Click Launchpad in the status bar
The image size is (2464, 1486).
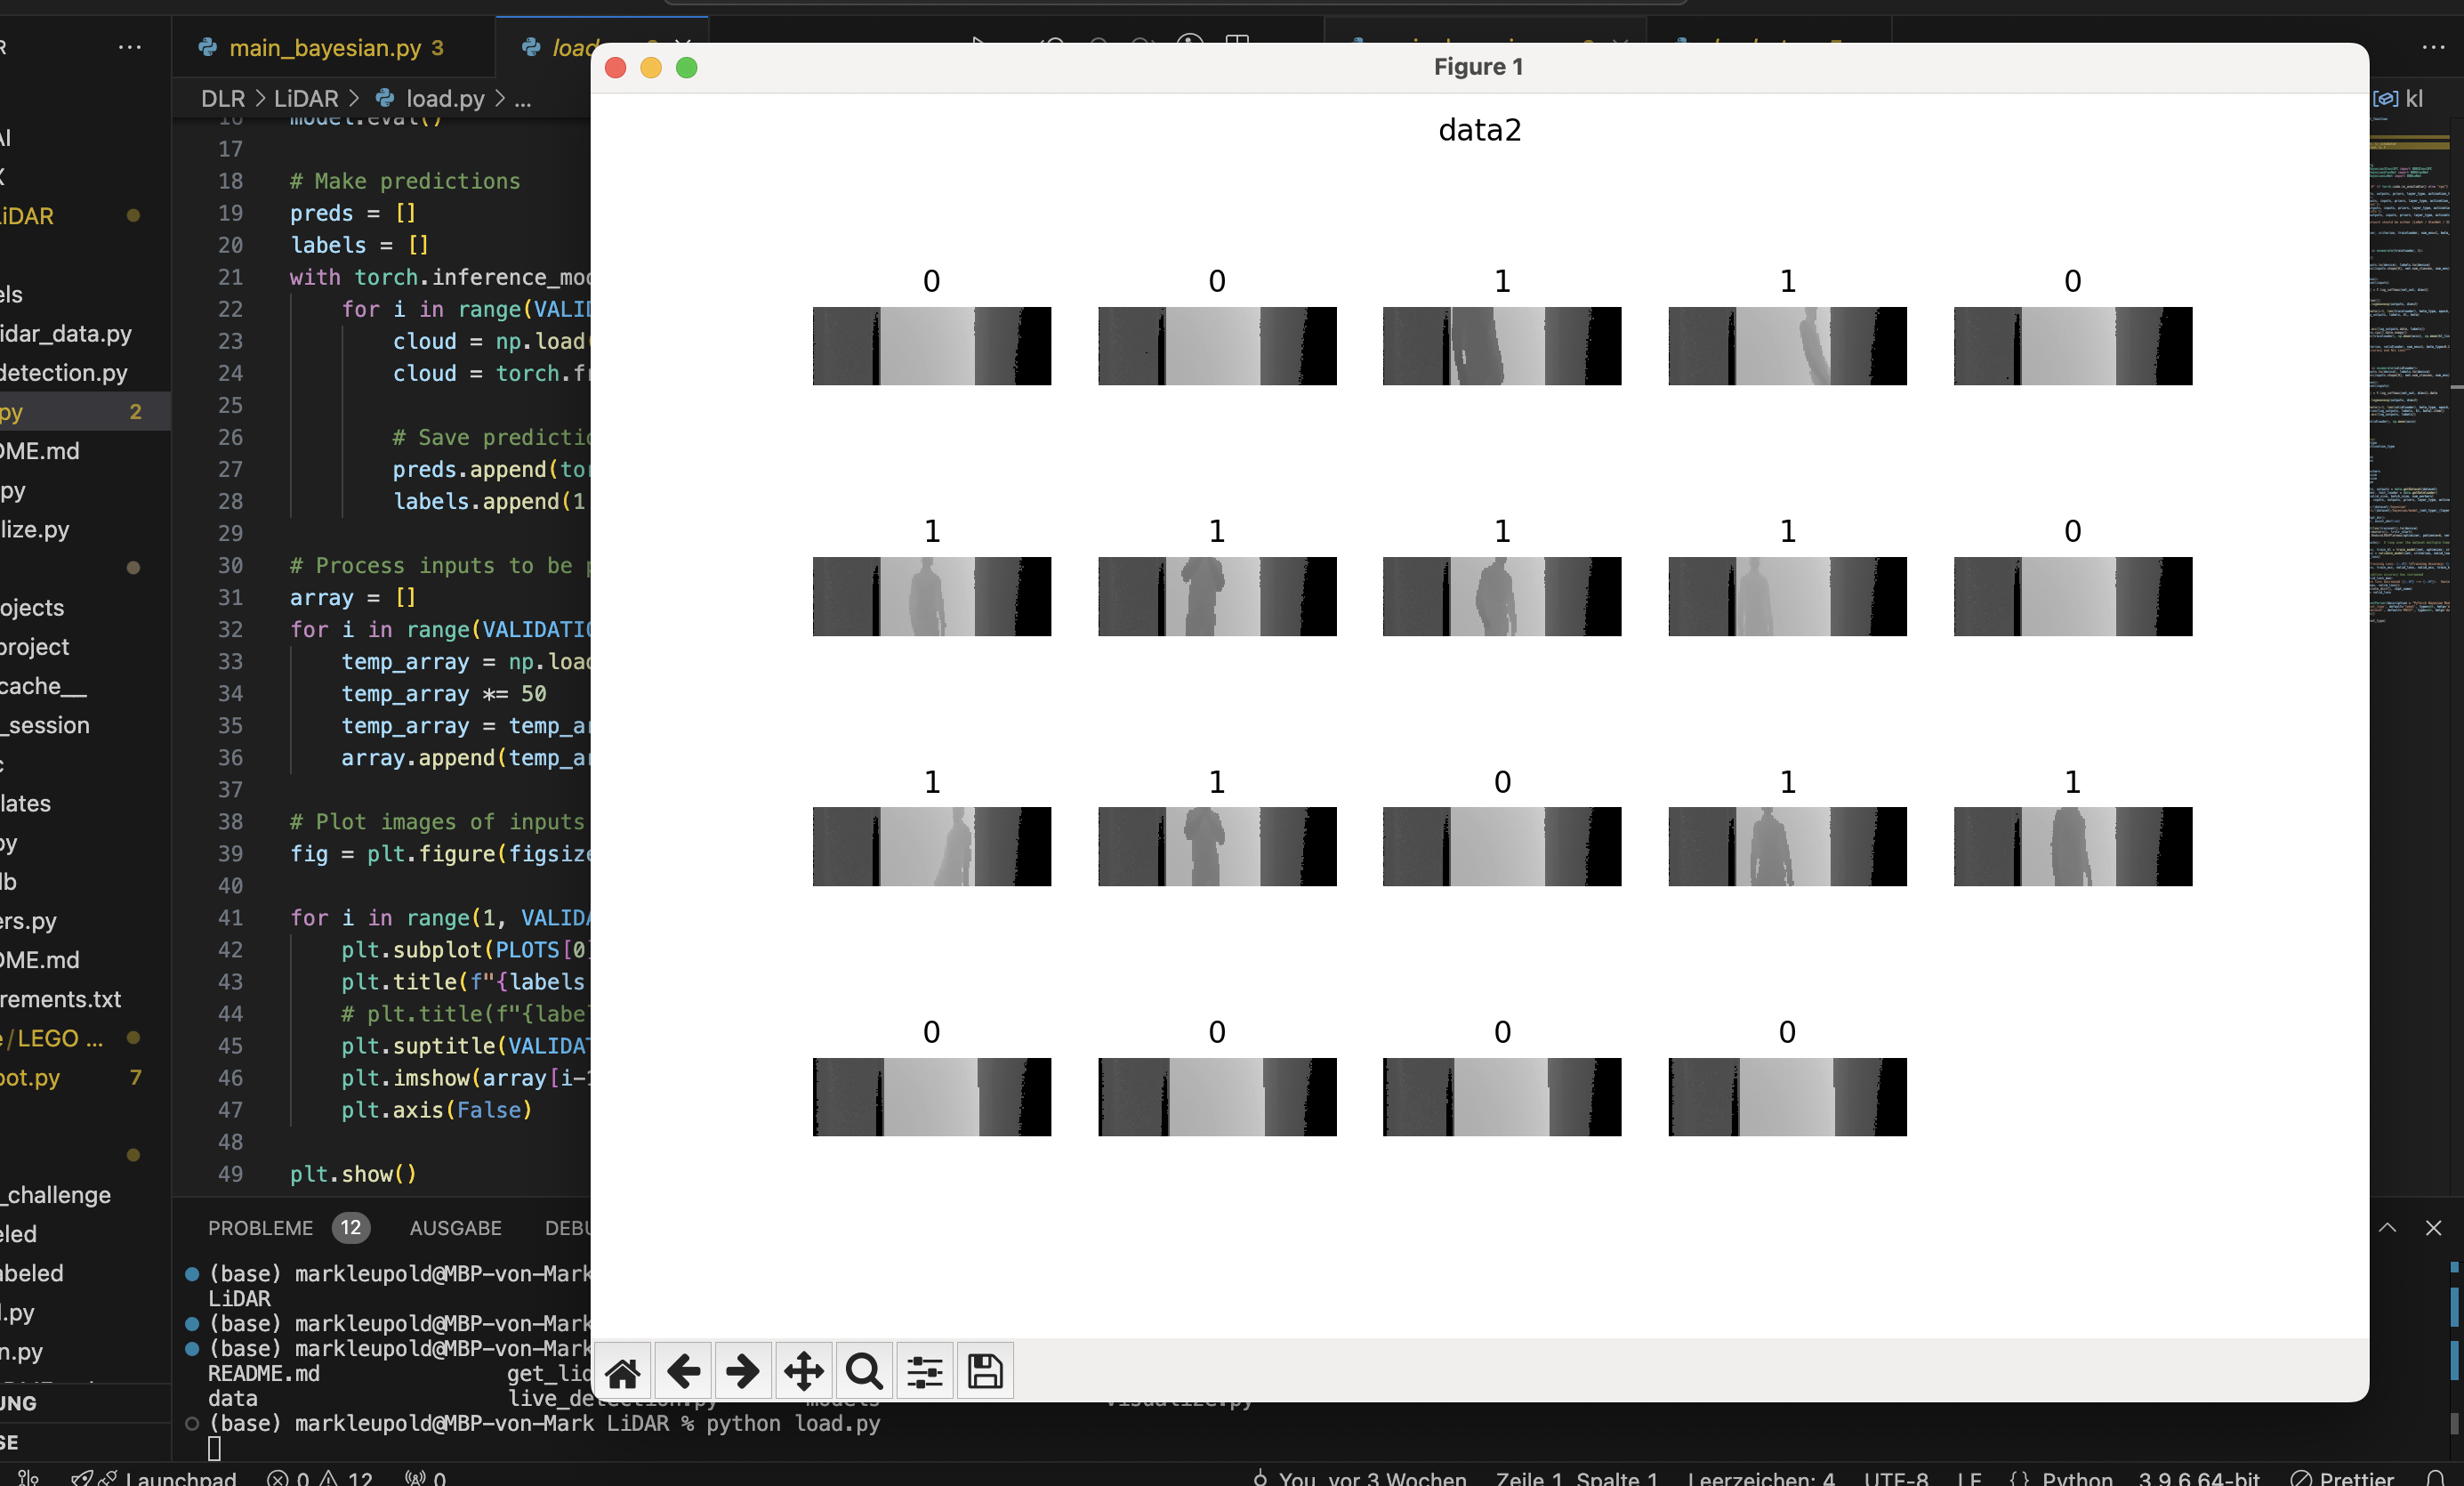(x=180, y=1478)
